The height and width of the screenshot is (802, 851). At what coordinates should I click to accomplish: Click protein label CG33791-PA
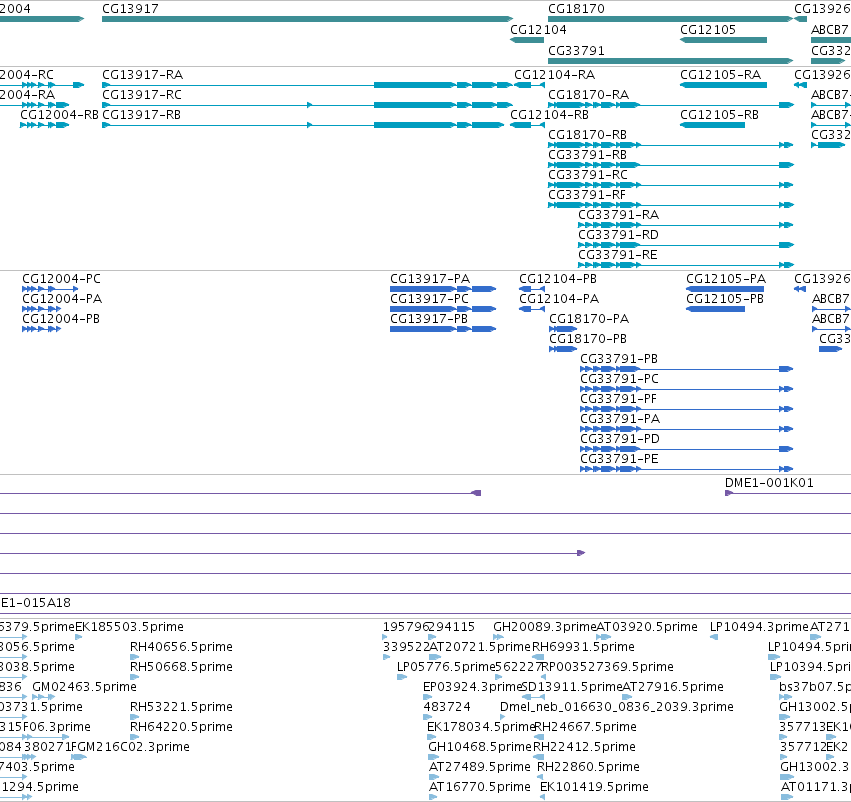coord(620,418)
